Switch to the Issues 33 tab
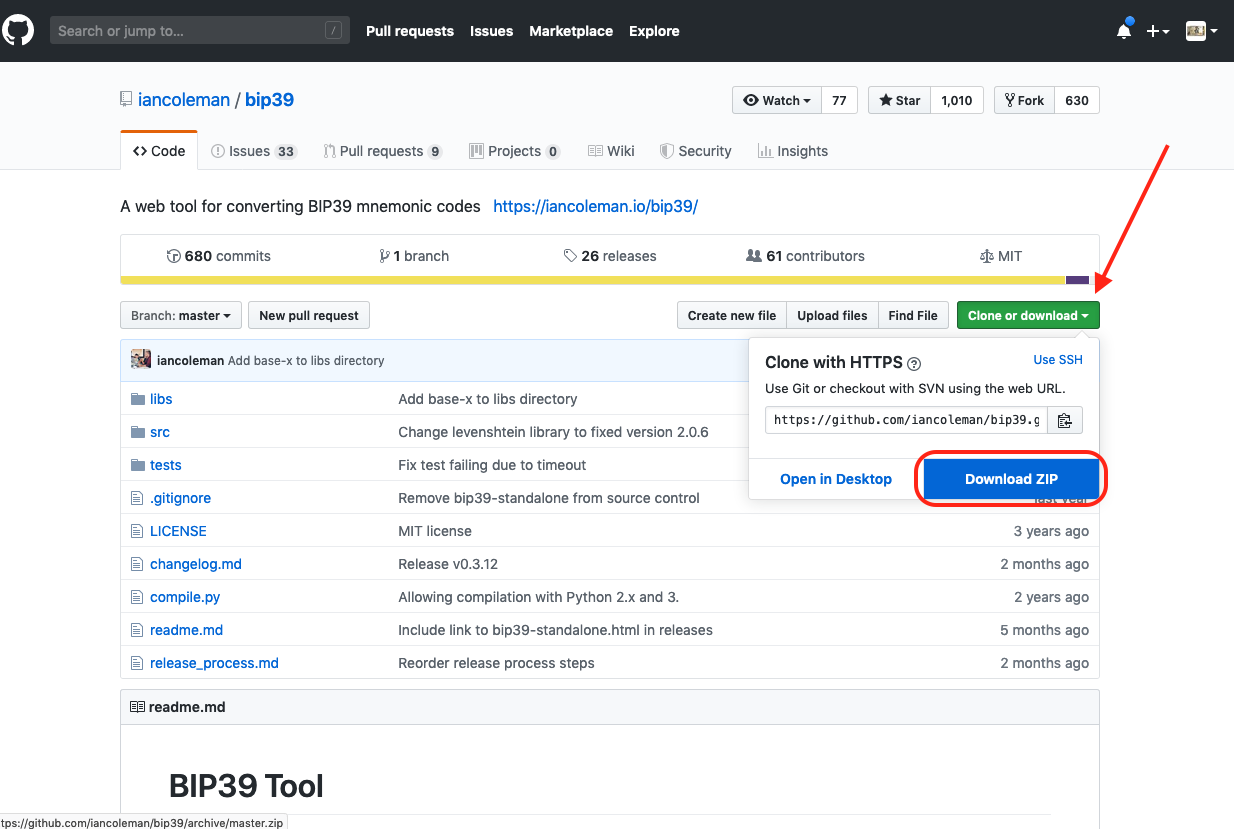 [253, 151]
